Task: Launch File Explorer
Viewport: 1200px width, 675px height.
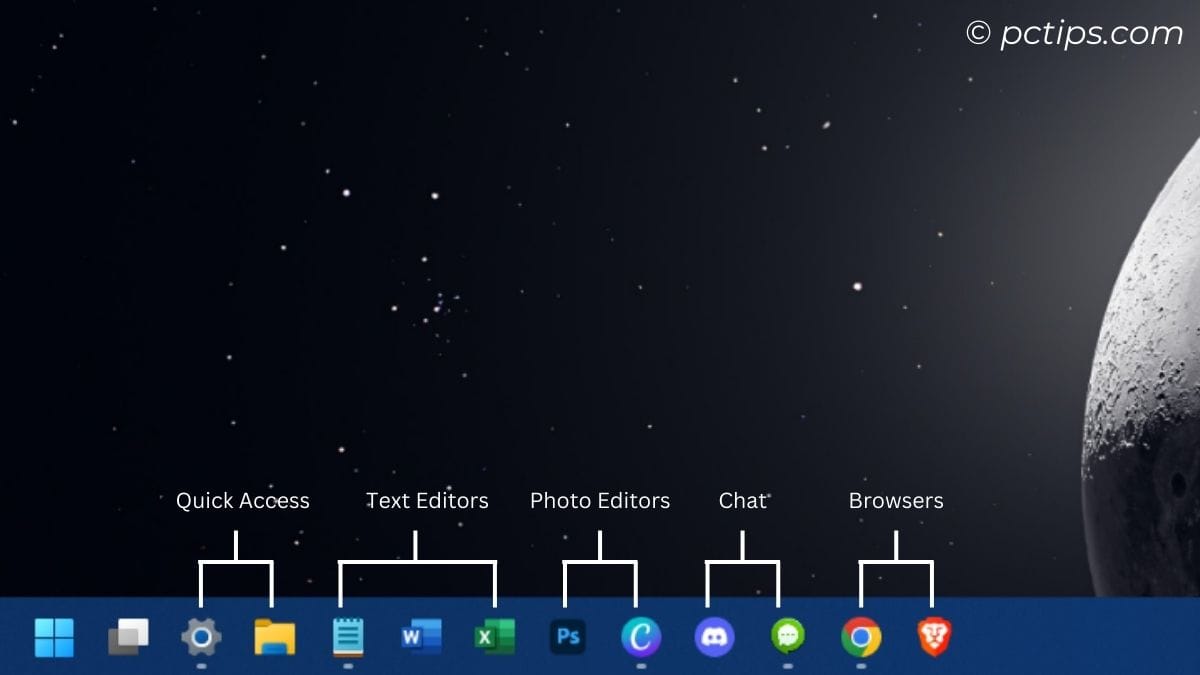Action: click(x=273, y=636)
